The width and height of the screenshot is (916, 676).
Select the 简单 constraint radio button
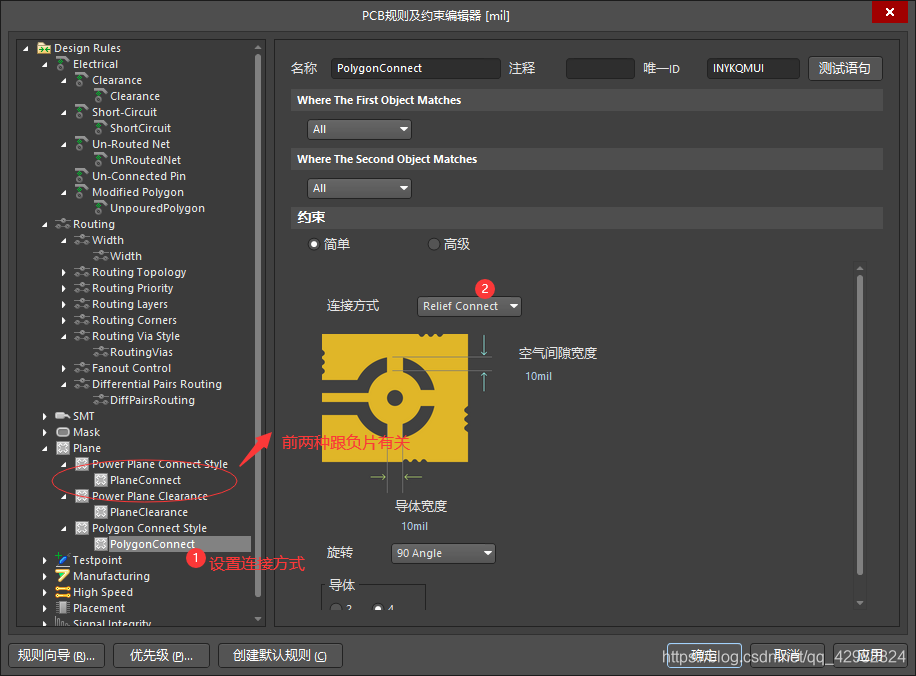pos(314,244)
